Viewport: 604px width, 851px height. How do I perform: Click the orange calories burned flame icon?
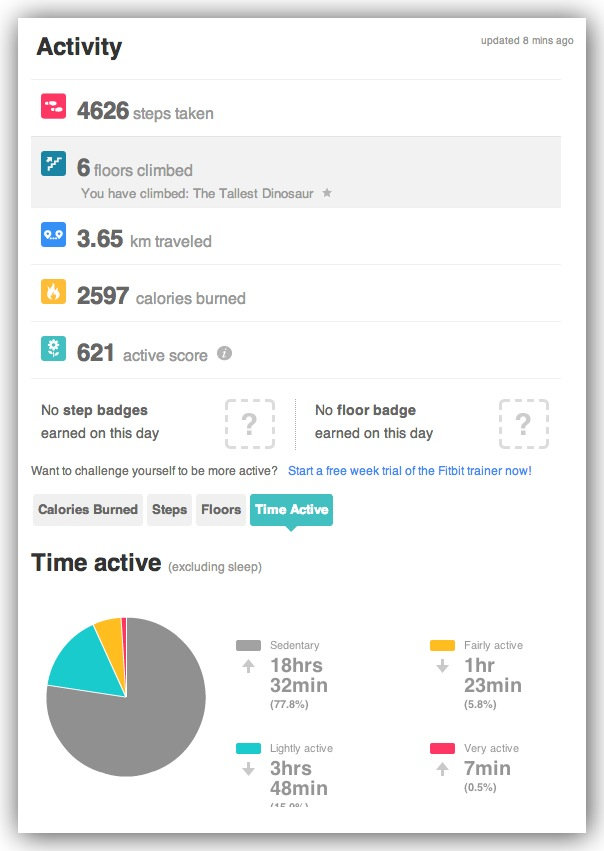(x=53, y=291)
